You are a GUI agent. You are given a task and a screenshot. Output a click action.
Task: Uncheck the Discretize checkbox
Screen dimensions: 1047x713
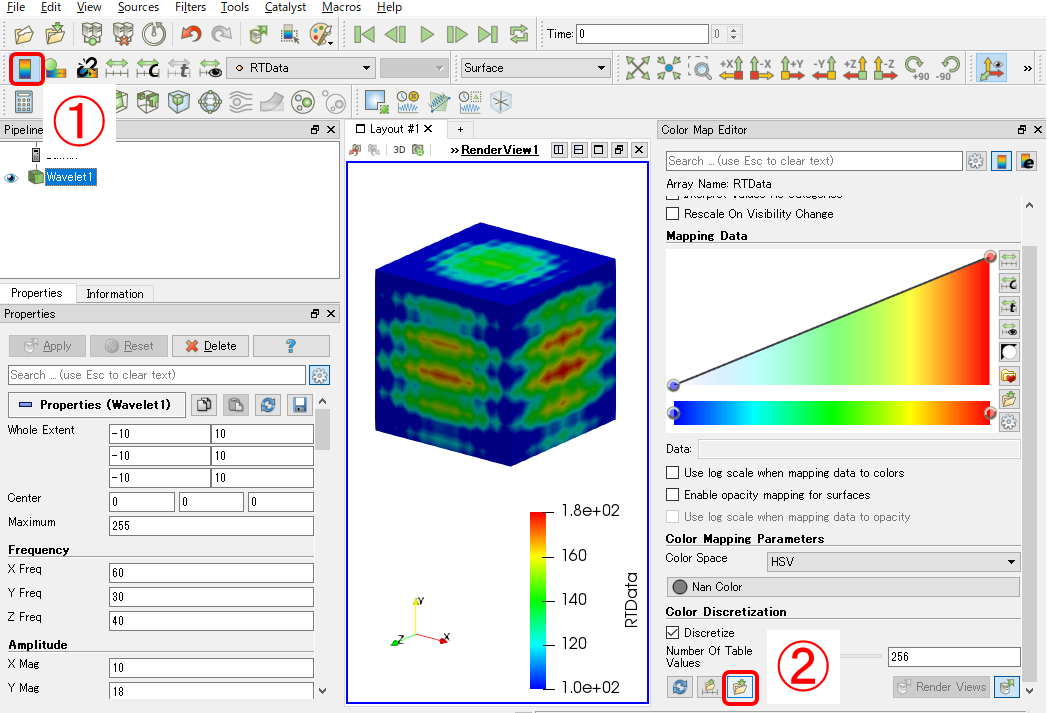tap(673, 632)
